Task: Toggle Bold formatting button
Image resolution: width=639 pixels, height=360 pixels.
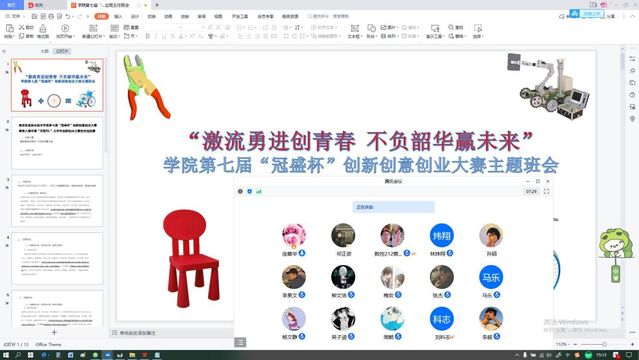Action: [148, 36]
